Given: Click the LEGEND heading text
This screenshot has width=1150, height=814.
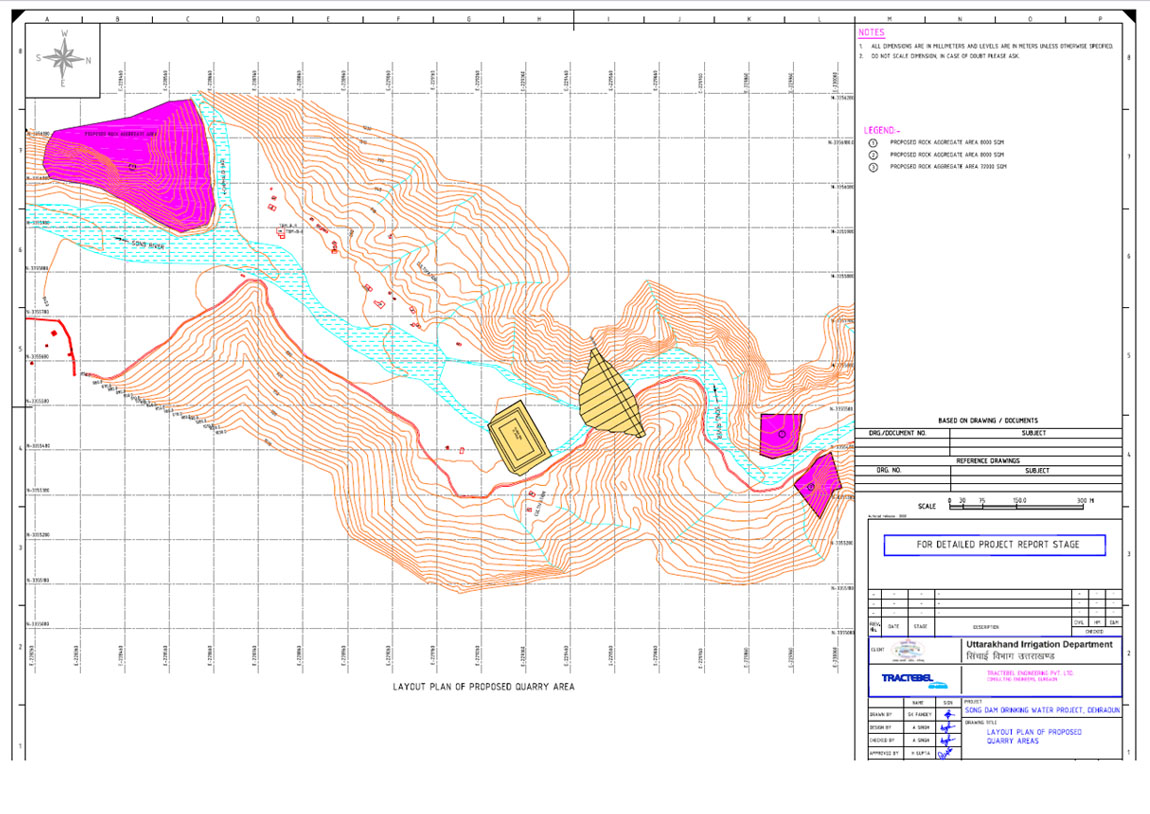Looking at the screenshot, I should [881, 131].
